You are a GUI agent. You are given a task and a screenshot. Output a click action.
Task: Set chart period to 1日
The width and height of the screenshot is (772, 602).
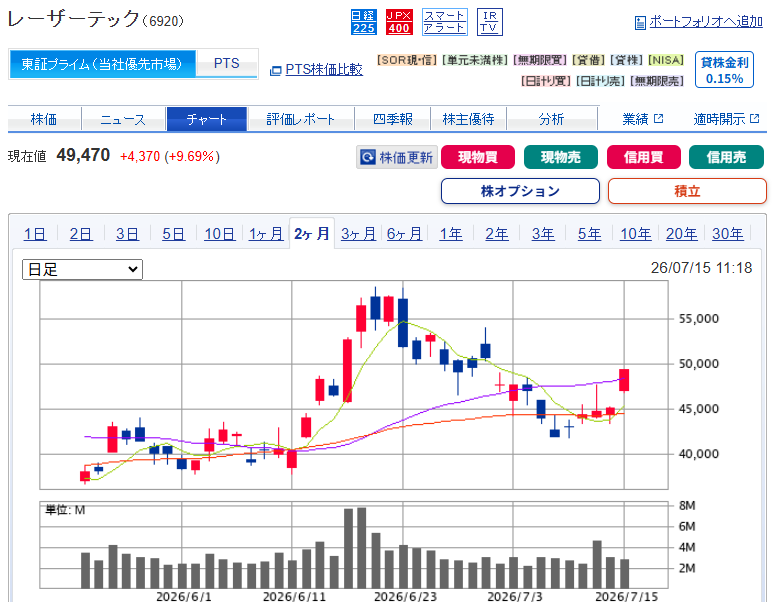[35, 234]
